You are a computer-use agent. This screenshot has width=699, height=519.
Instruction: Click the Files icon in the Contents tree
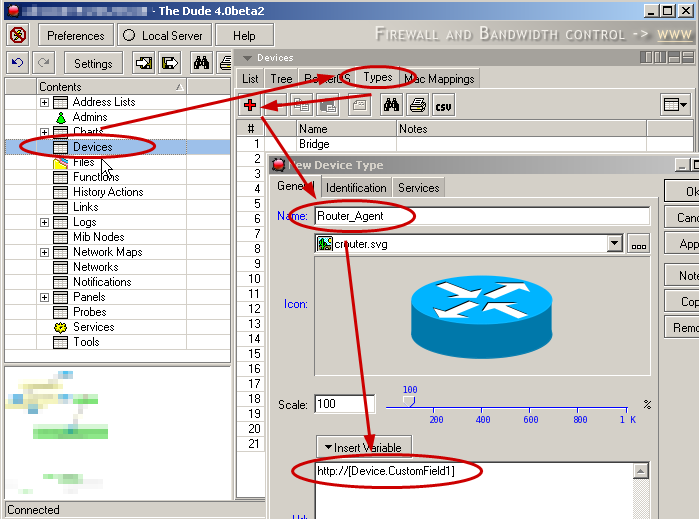pos(60,162)
